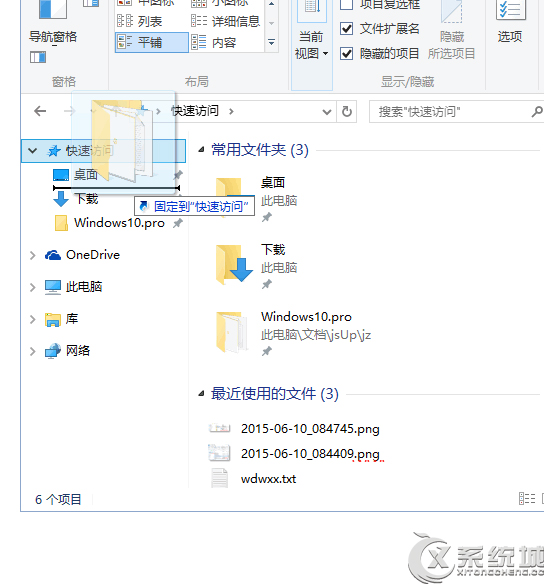Collapse the Recent files (最近使用的文件) group
544x584 pixels.
[x=201, y=393]
